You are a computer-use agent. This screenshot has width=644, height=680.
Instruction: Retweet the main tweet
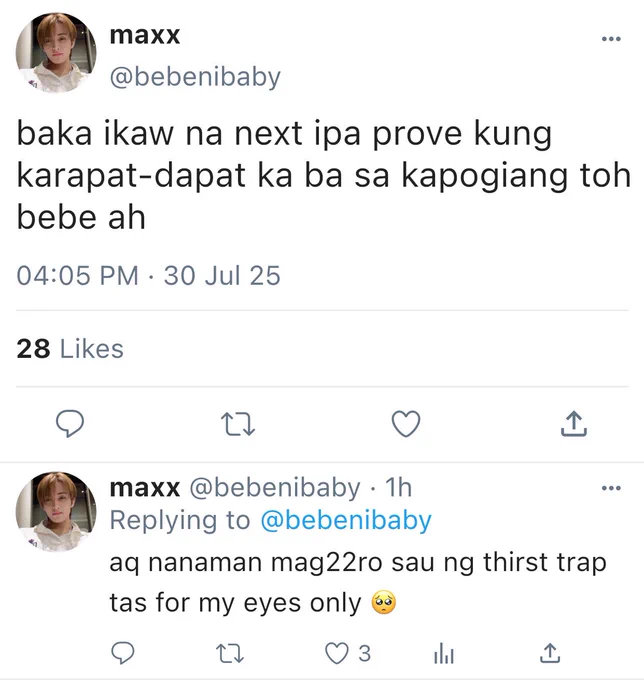[238, 424]
